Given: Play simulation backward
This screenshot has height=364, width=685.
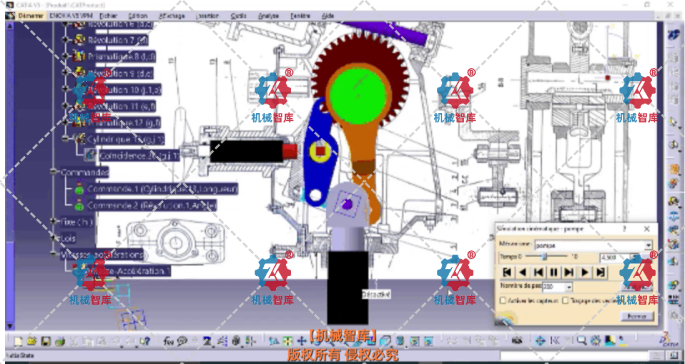Looking at the screenshot, I should pos(522,272).
